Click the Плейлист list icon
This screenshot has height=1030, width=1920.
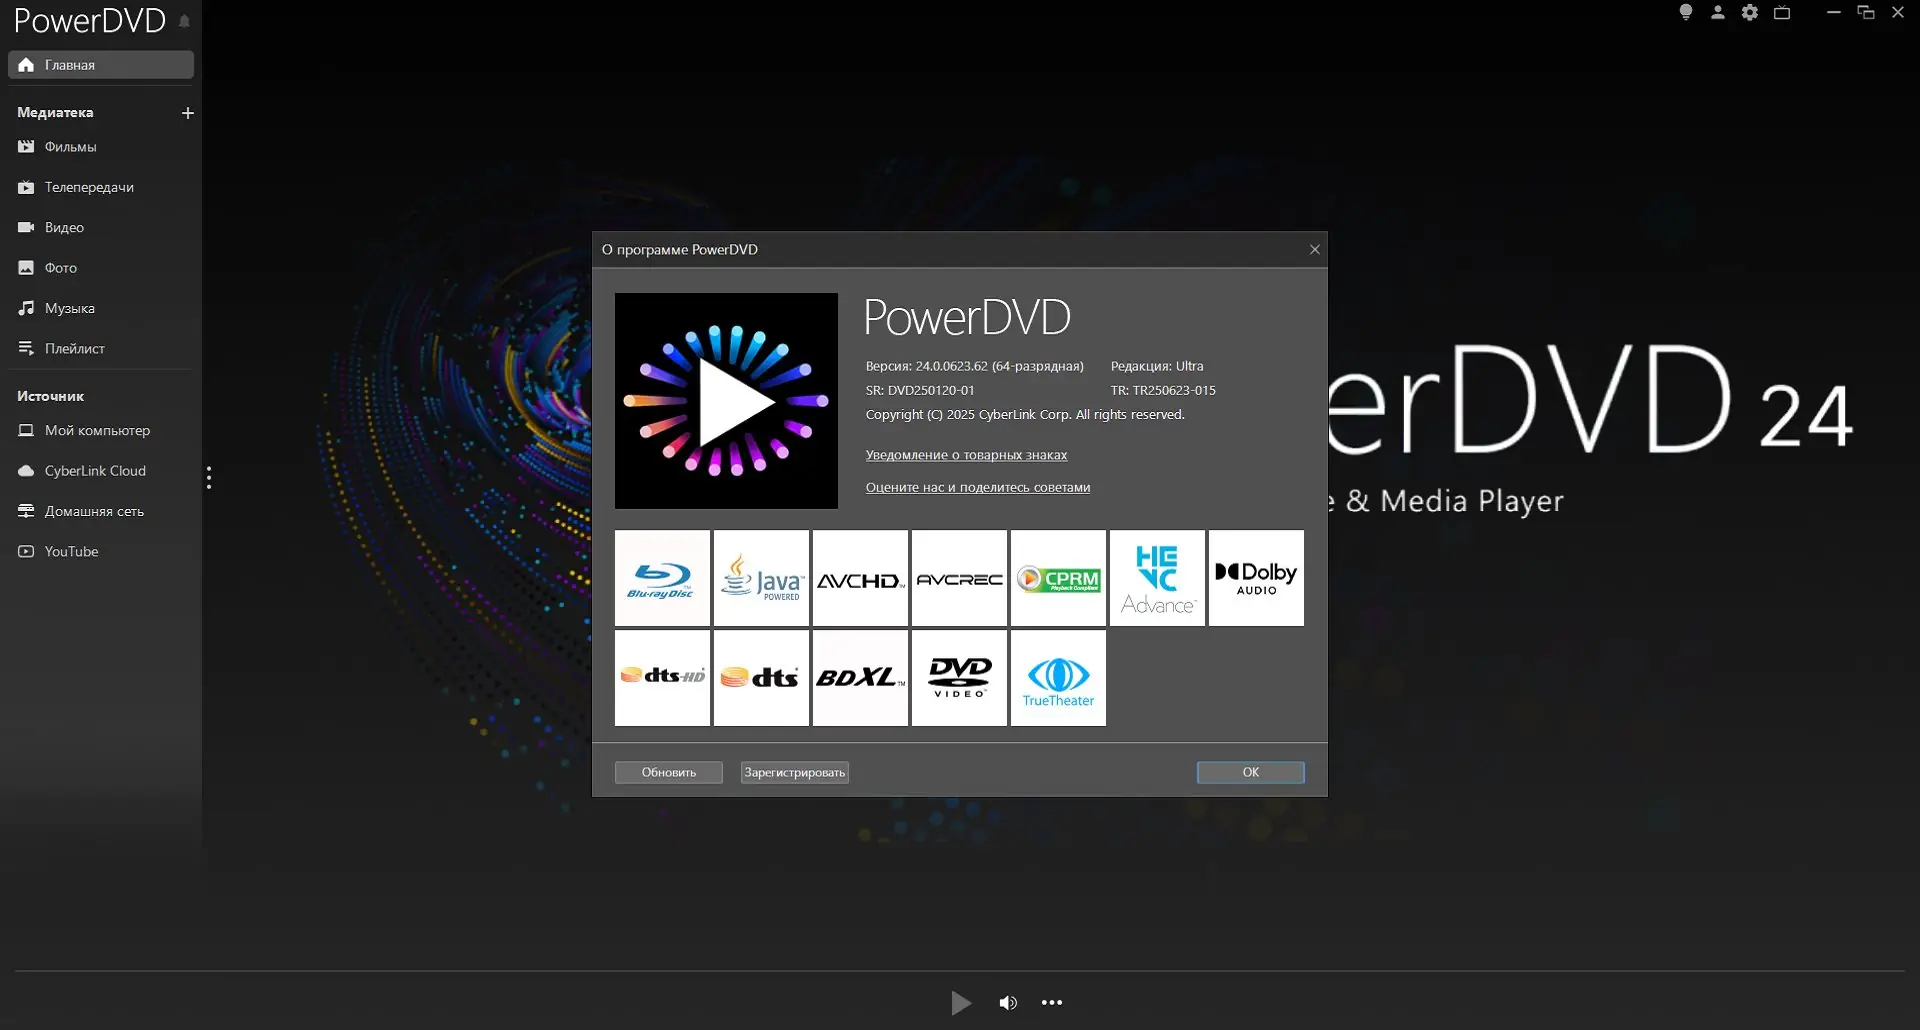pyautogui.click(x=26, y=349)
